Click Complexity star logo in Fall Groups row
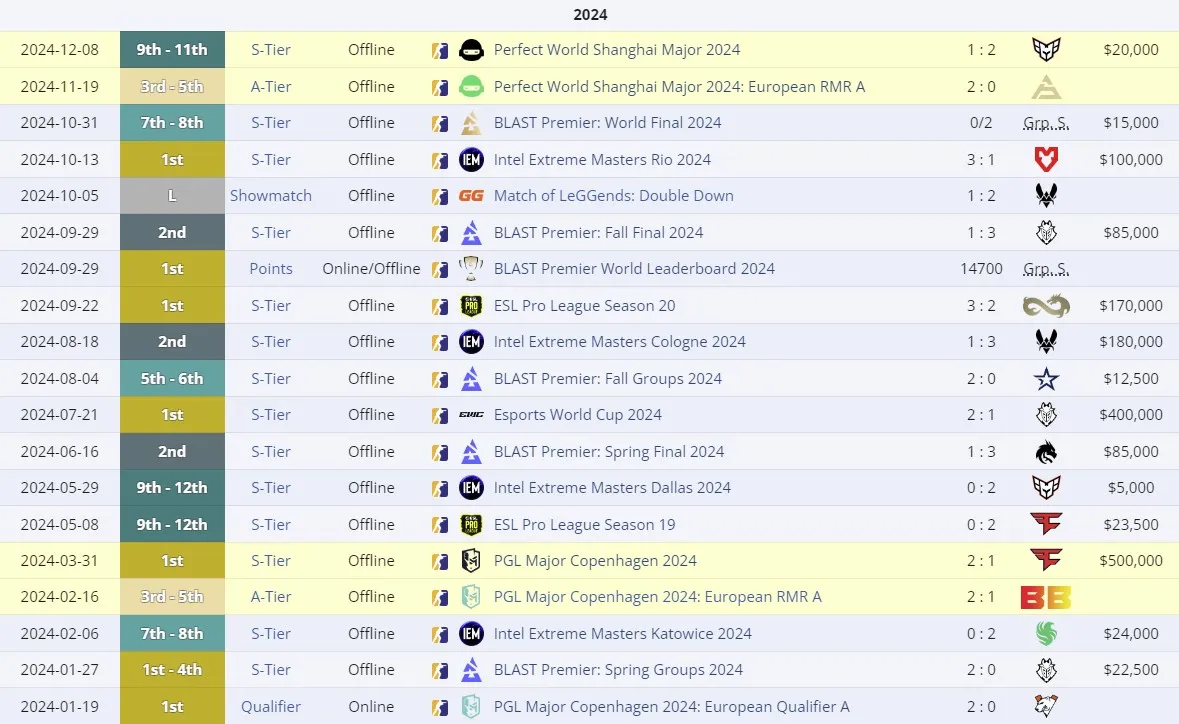Viewport: 1179px width, 724px height. (1046, 379)
